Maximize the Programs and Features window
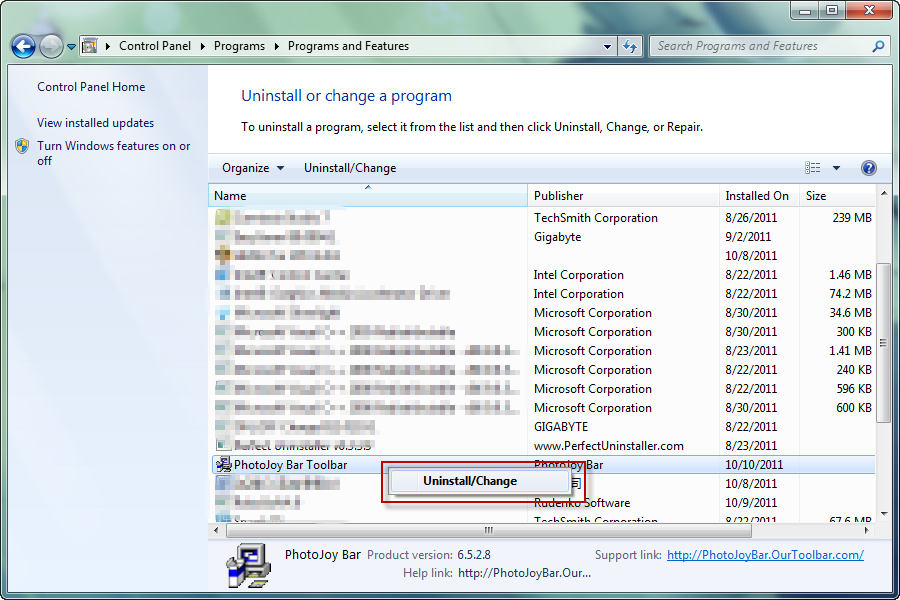 pos(832,10)
